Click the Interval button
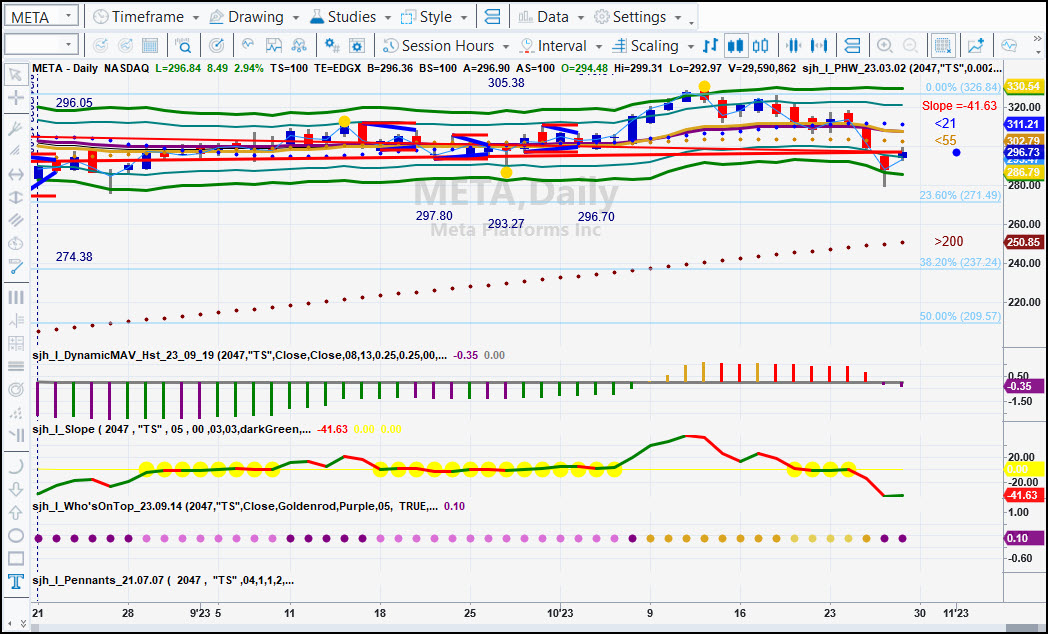1048x634 pixels. (554, 45)
